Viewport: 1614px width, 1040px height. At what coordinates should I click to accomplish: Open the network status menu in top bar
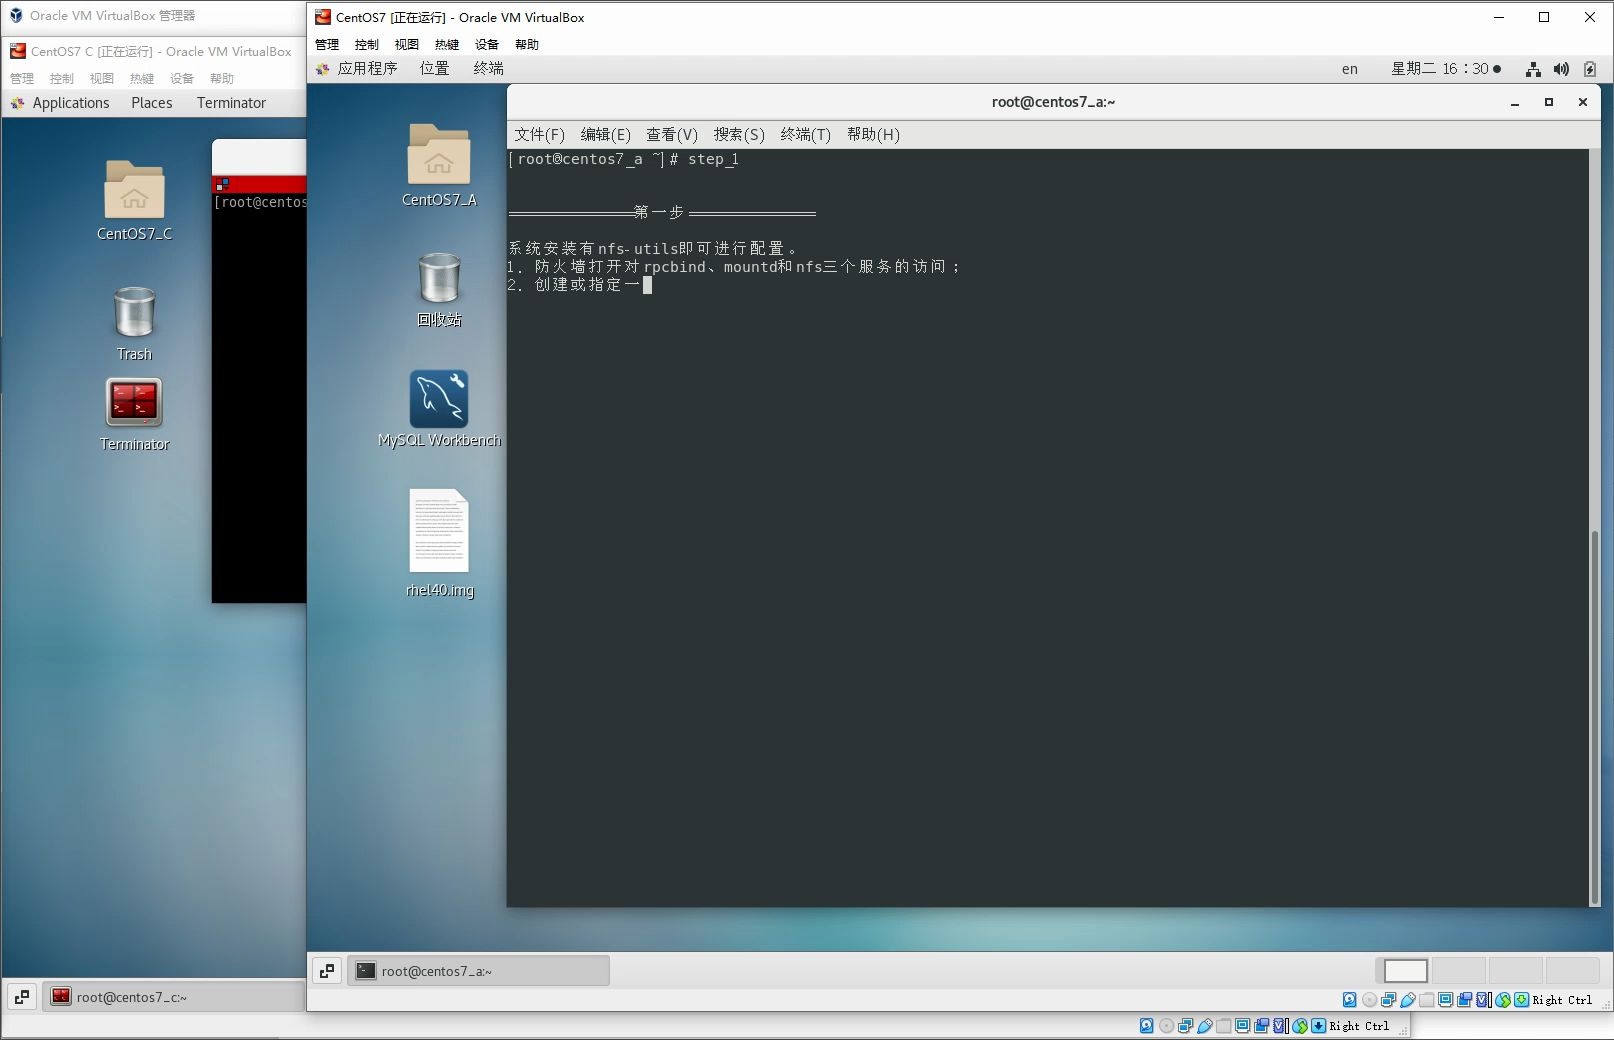(1533, 69)
